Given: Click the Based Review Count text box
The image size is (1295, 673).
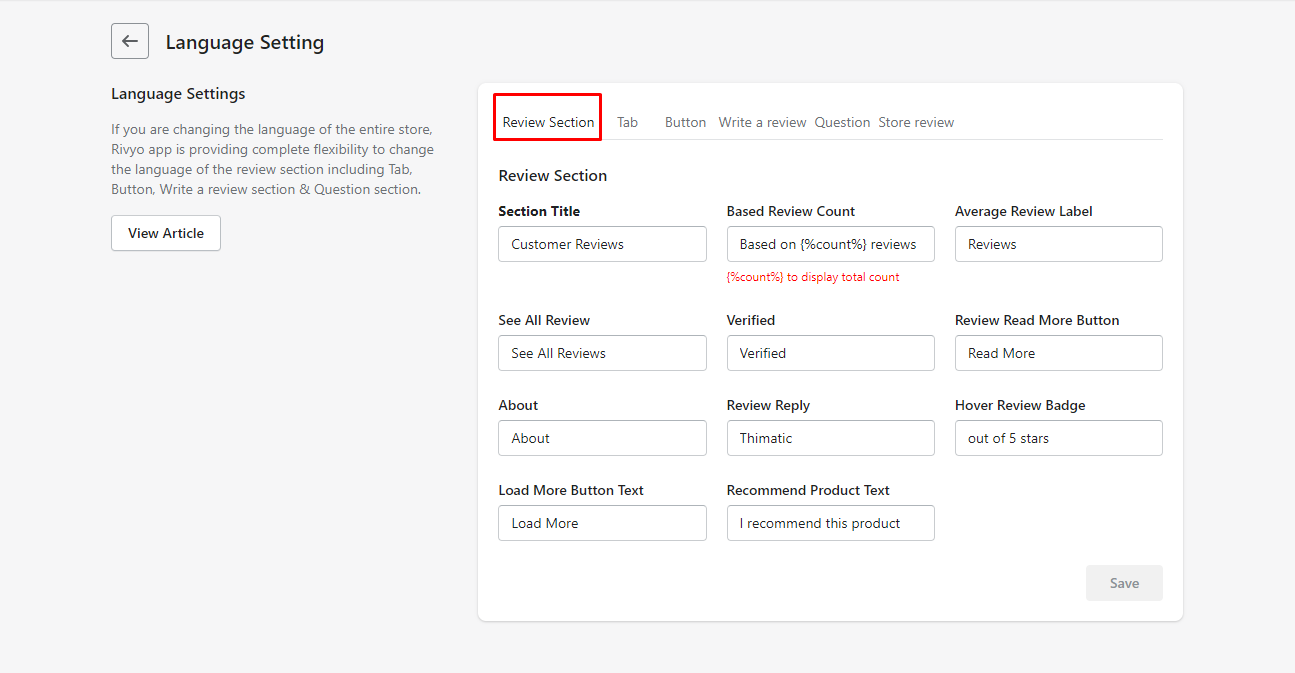Looking at the screenshot, I should pos(830,243).
